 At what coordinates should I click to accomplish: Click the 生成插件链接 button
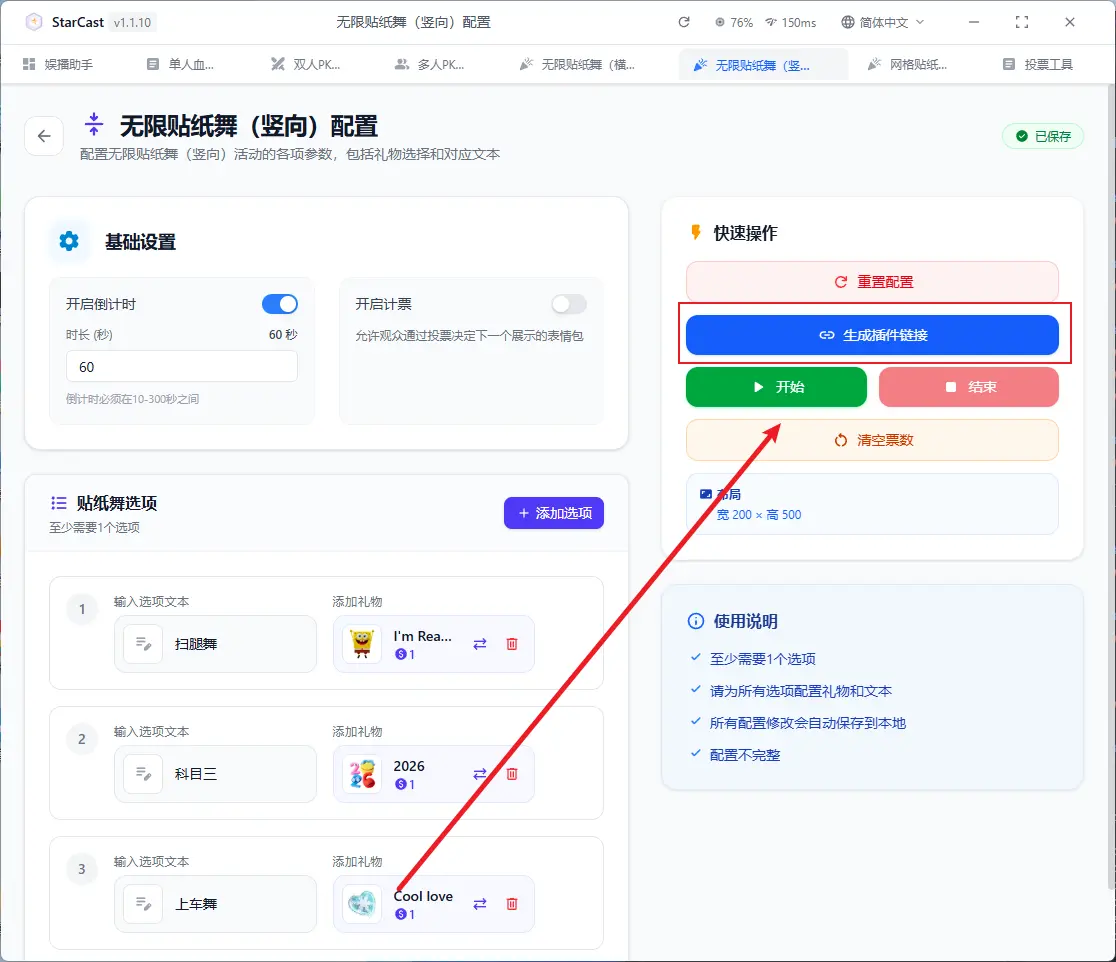(x=872, y=335)
